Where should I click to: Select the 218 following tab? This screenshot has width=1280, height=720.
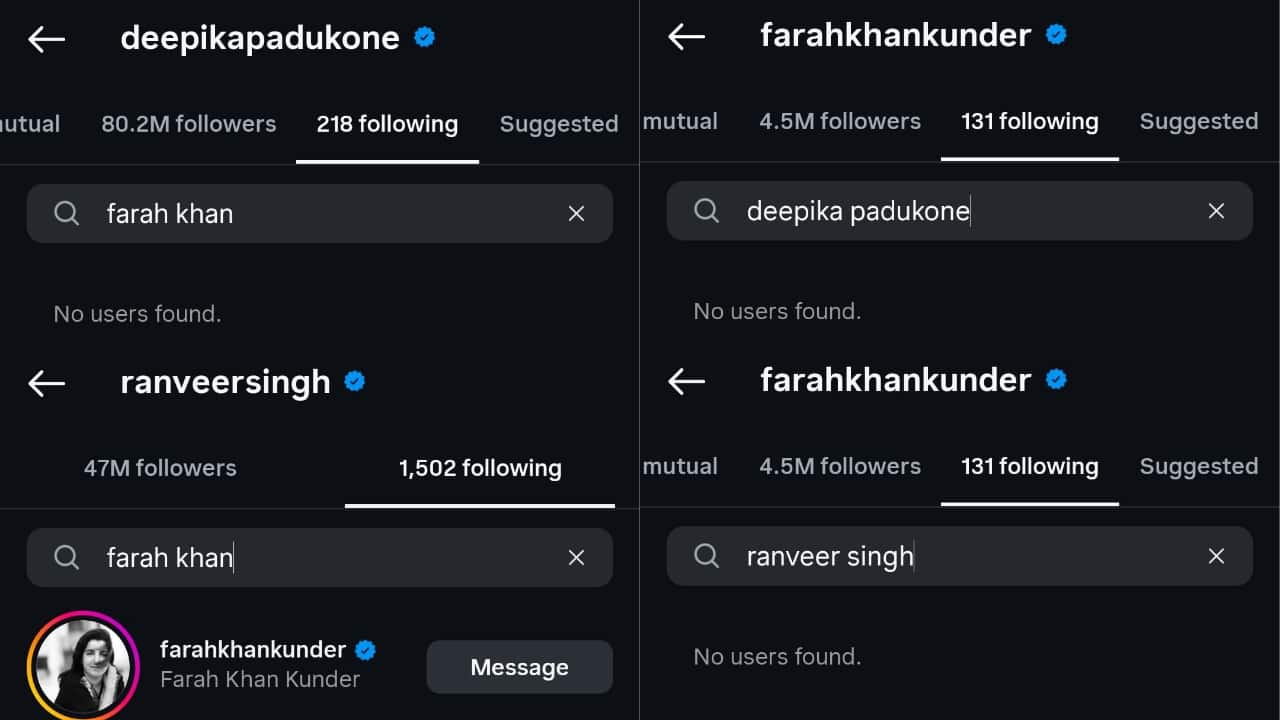(x=387, y=124)
